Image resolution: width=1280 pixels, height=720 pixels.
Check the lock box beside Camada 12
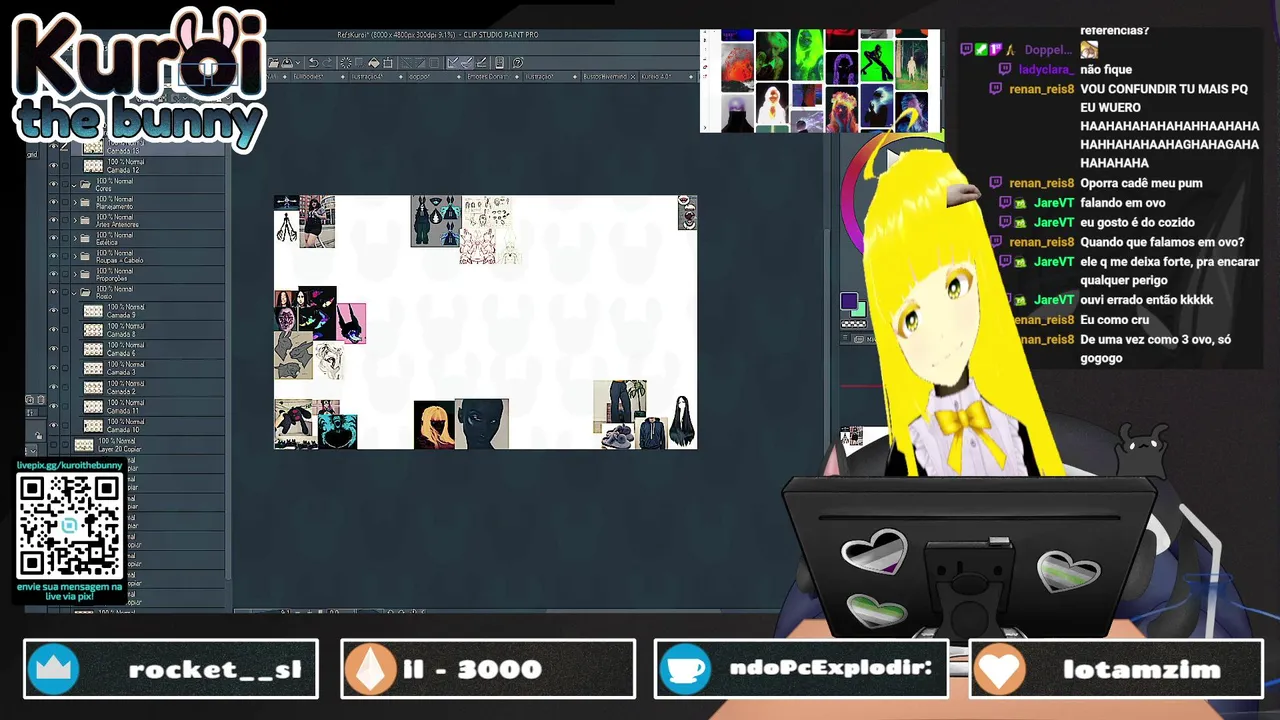(65, 165)
